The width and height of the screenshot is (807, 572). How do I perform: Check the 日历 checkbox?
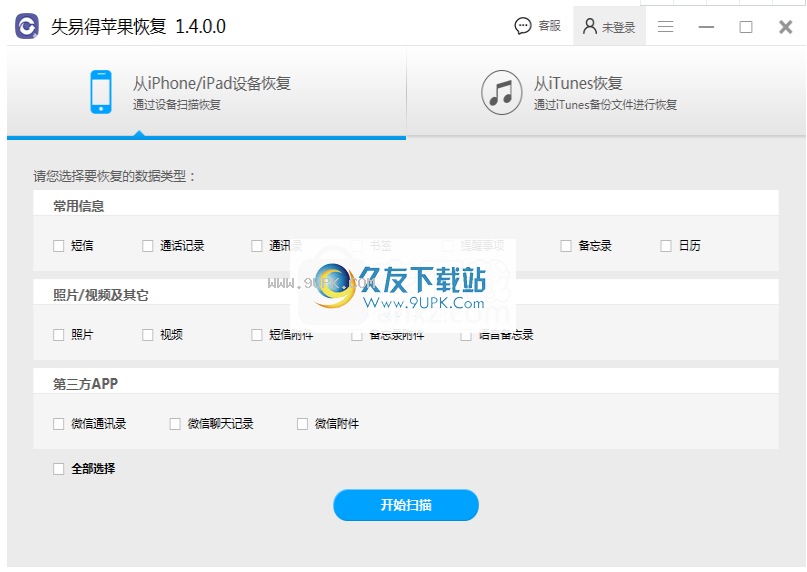point(666,246)
